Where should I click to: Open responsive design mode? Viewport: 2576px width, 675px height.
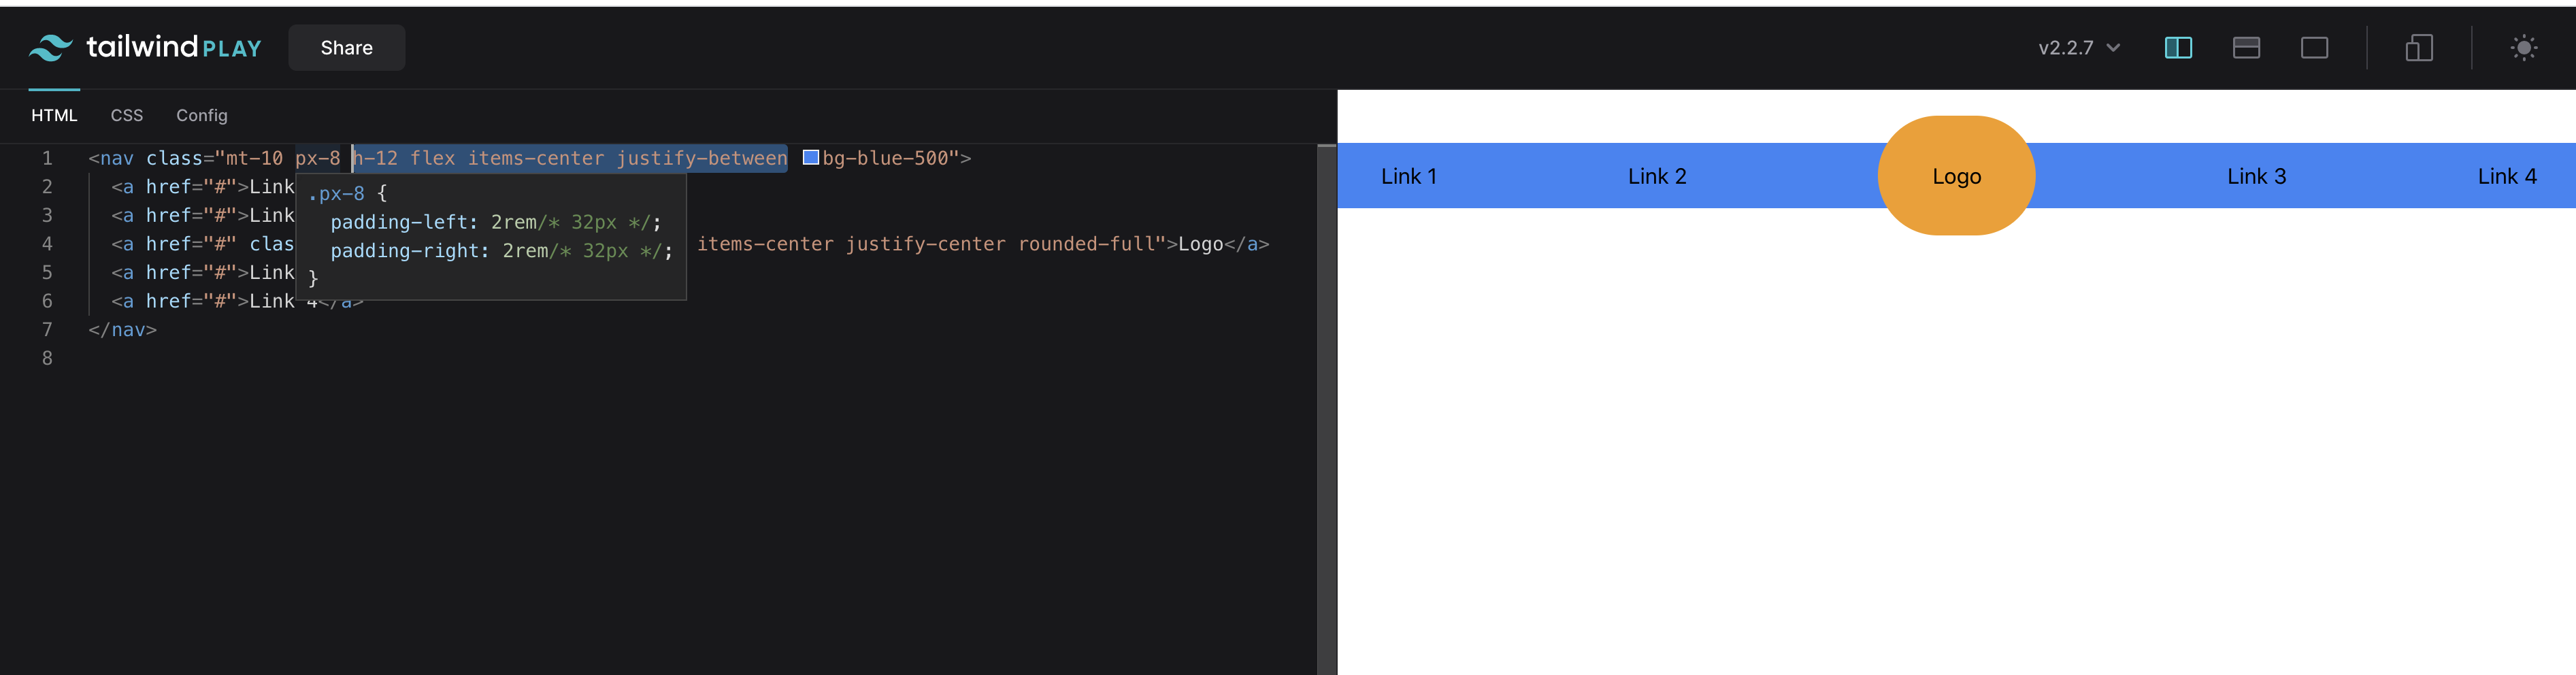pyautogui.click(x=2419, y=47)
